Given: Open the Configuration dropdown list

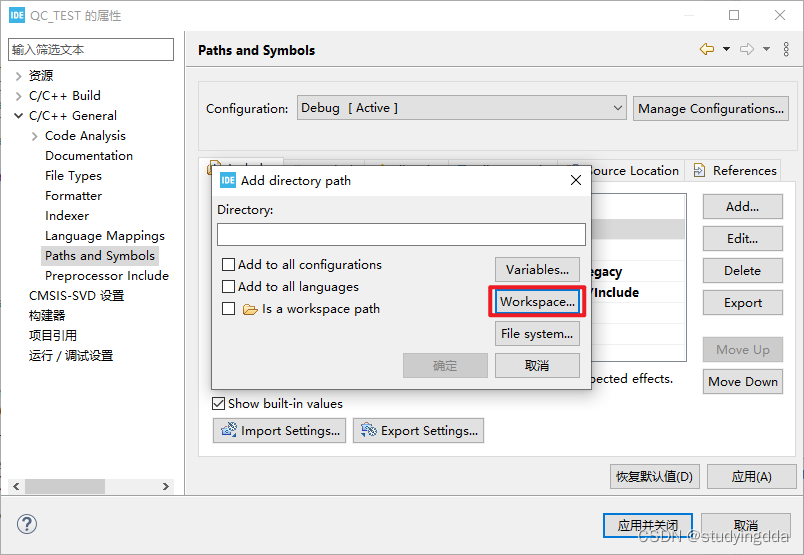Looking at the screenshot, I should pyautogui.click(x=461, y=108).
